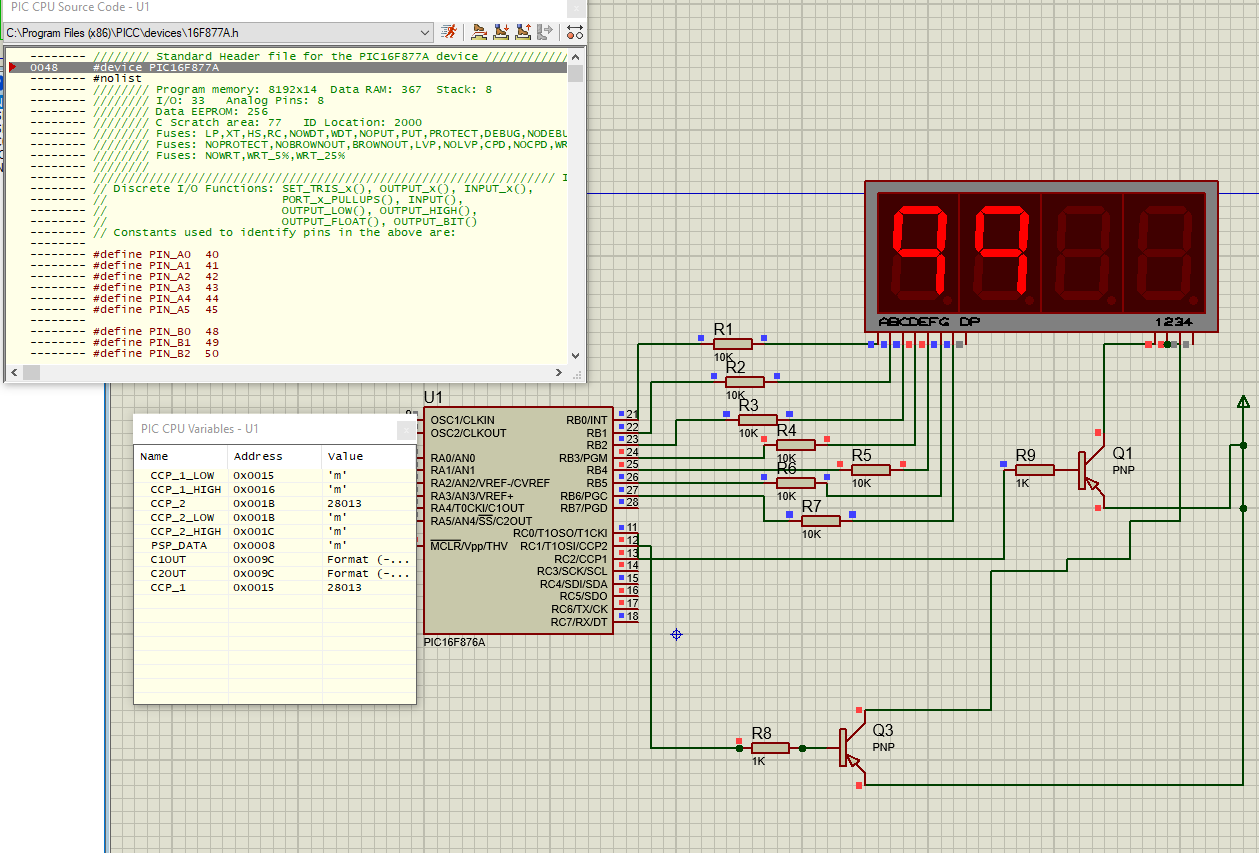Select the CCP_1_HIGH variable row
1259x853 pixels.
[x=275, y=489]
